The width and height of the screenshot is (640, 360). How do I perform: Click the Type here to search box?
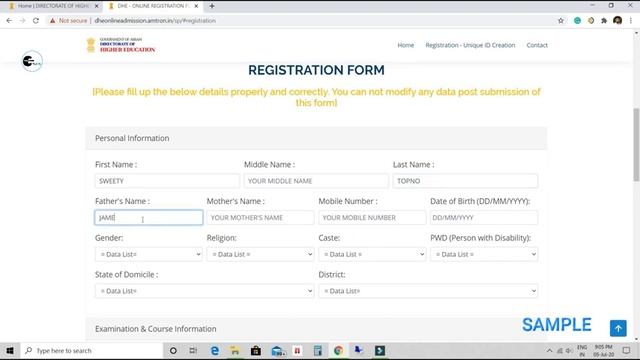pos(92,351)
